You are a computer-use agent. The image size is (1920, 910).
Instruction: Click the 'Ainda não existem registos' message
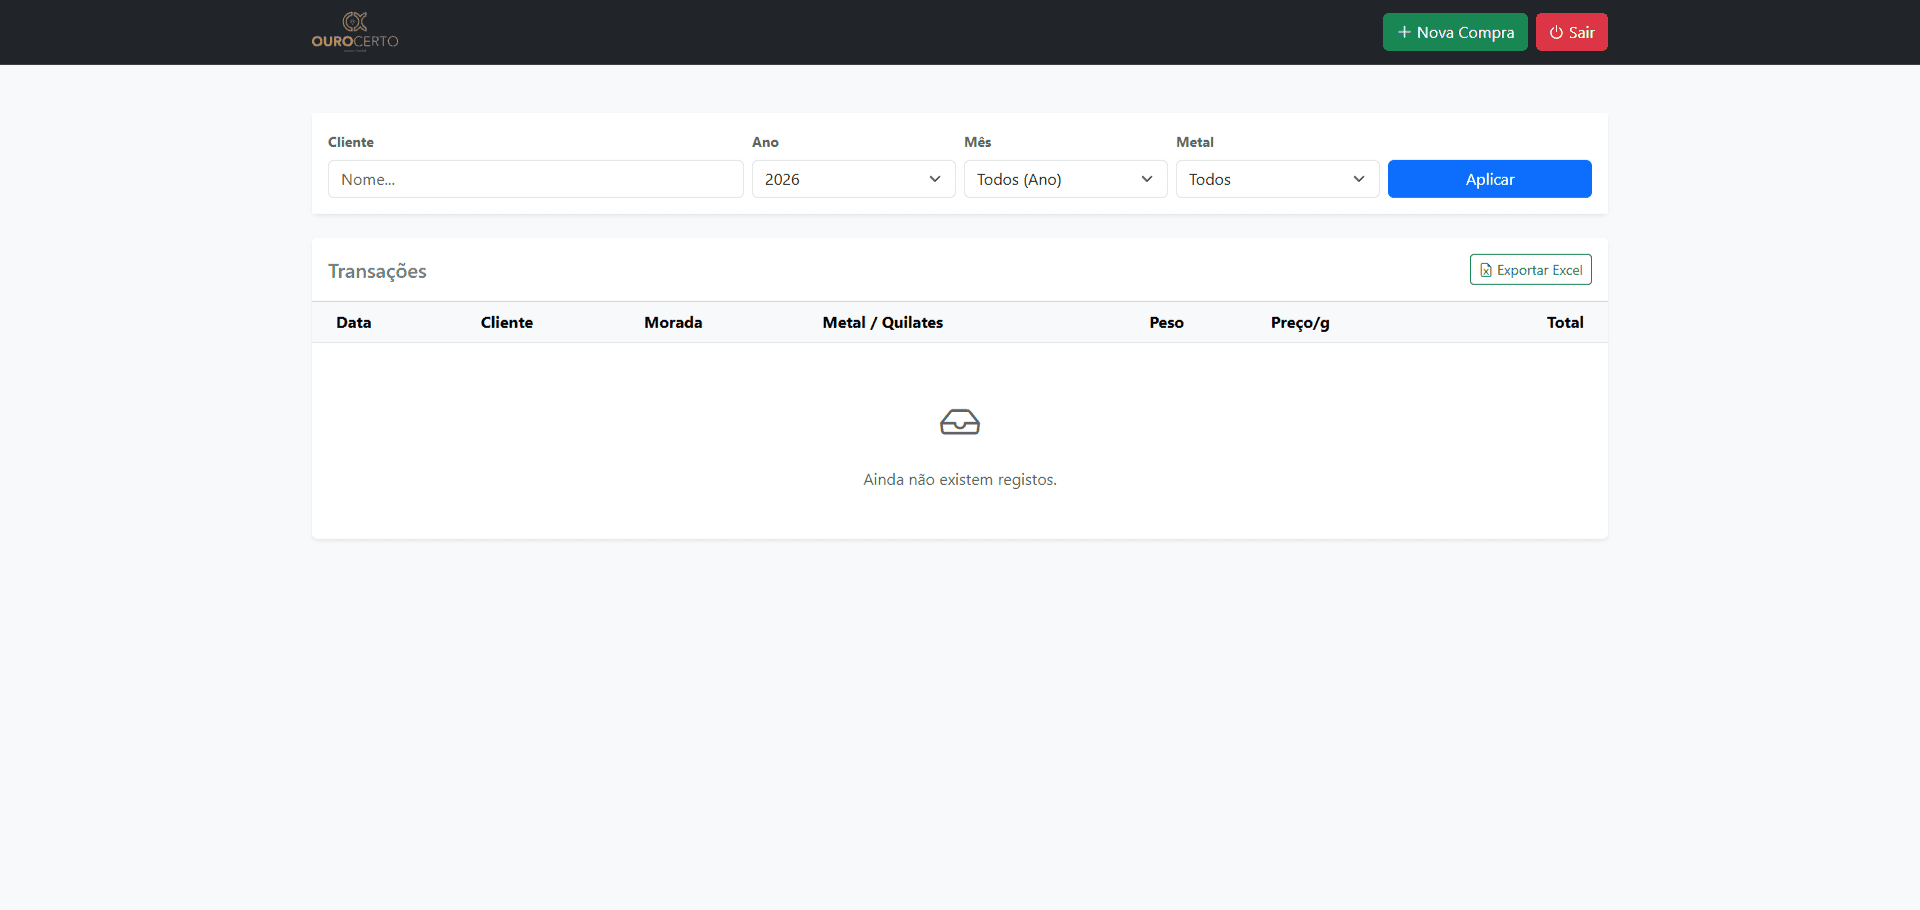pos(959,480)
